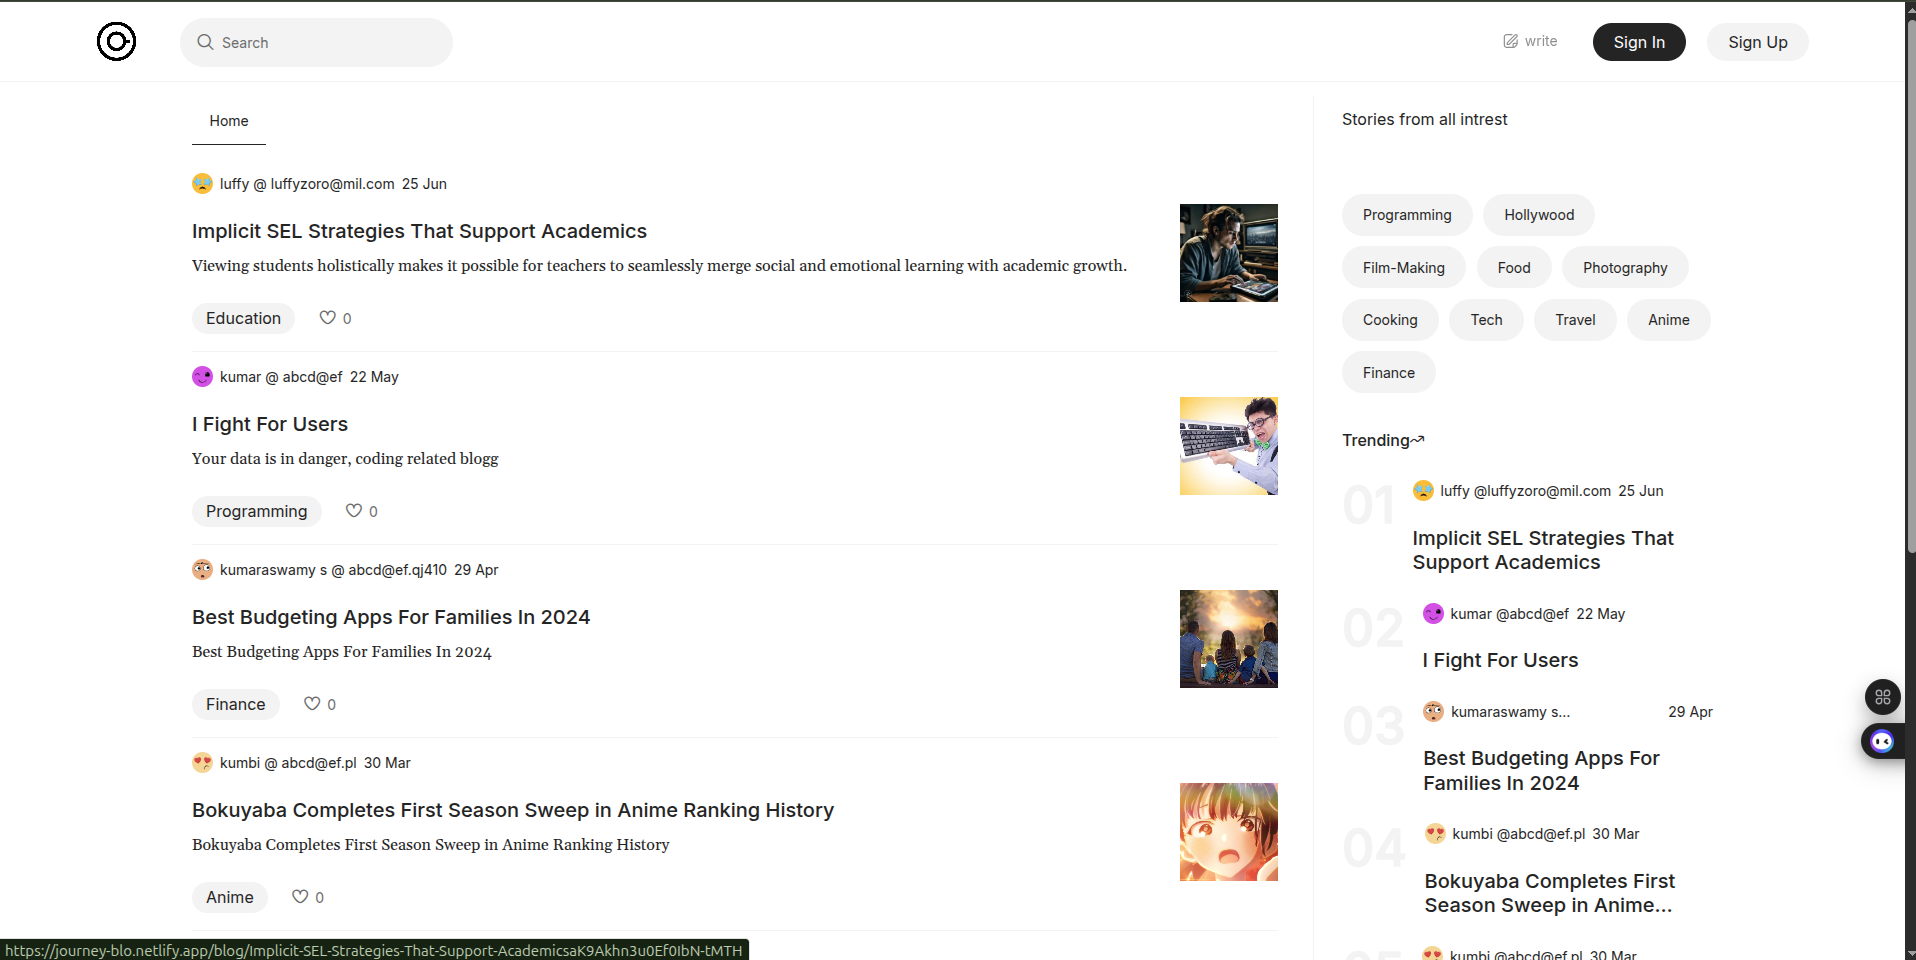Click heart icon on Bokuyaba anime post
Image resolution: width=1916 pixels, height=960 pixels.
pos(299,897)
